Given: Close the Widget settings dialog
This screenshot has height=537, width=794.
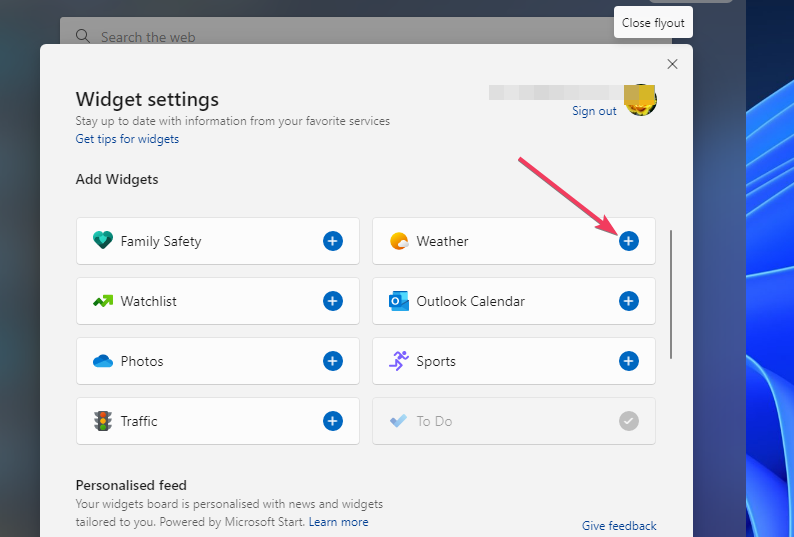Looking at the screenshot, I should [672, 64].
